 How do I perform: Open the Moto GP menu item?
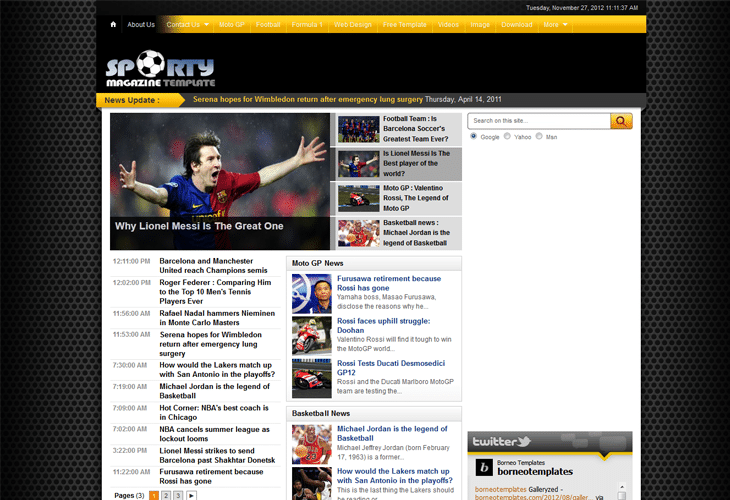coord(232,25)
